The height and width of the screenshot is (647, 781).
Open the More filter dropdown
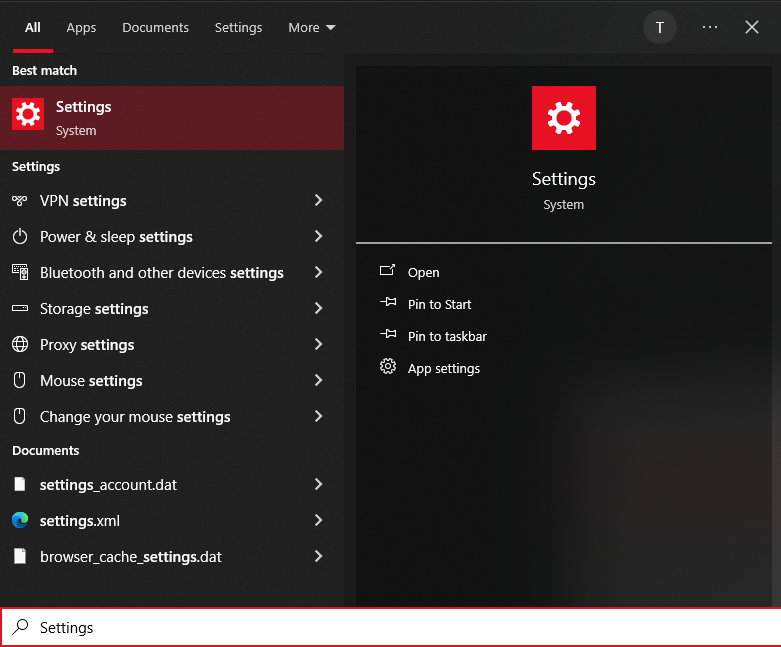click(311, 27)
